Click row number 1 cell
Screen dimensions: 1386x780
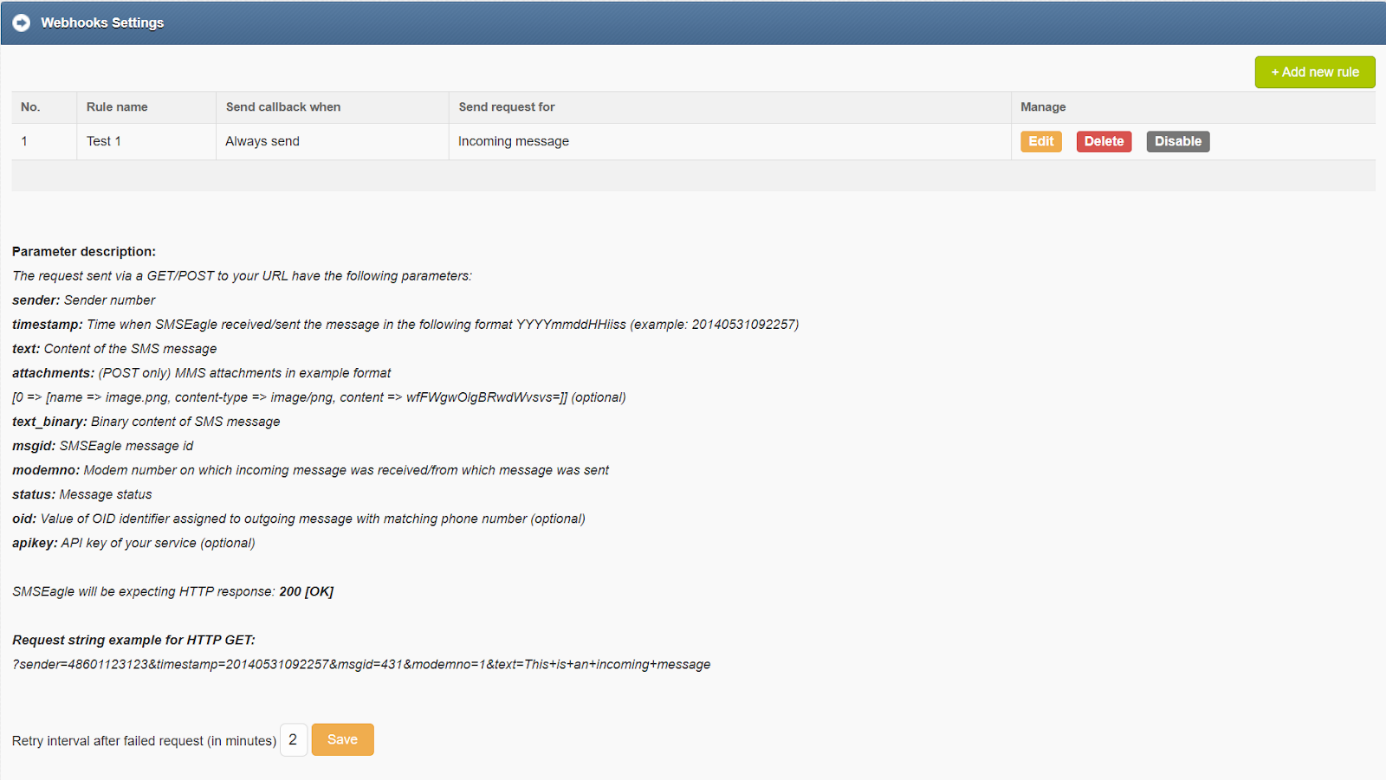[44, 141]
